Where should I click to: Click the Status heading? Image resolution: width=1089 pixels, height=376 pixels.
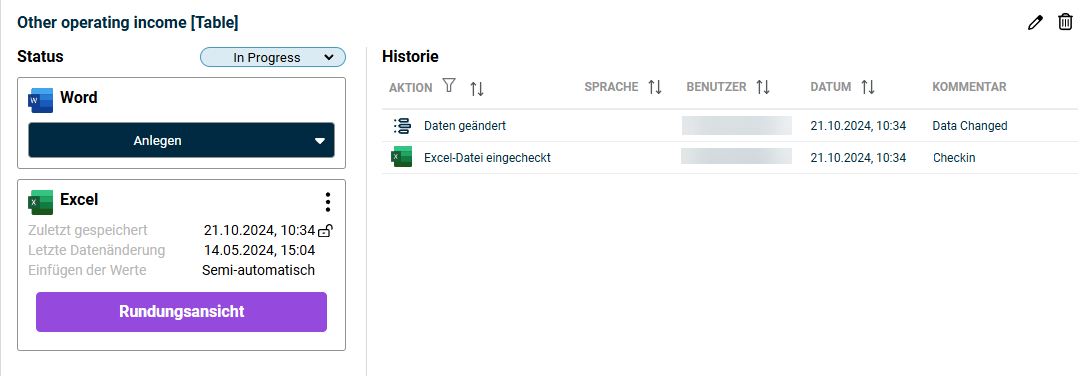click(x=40, y=57)
